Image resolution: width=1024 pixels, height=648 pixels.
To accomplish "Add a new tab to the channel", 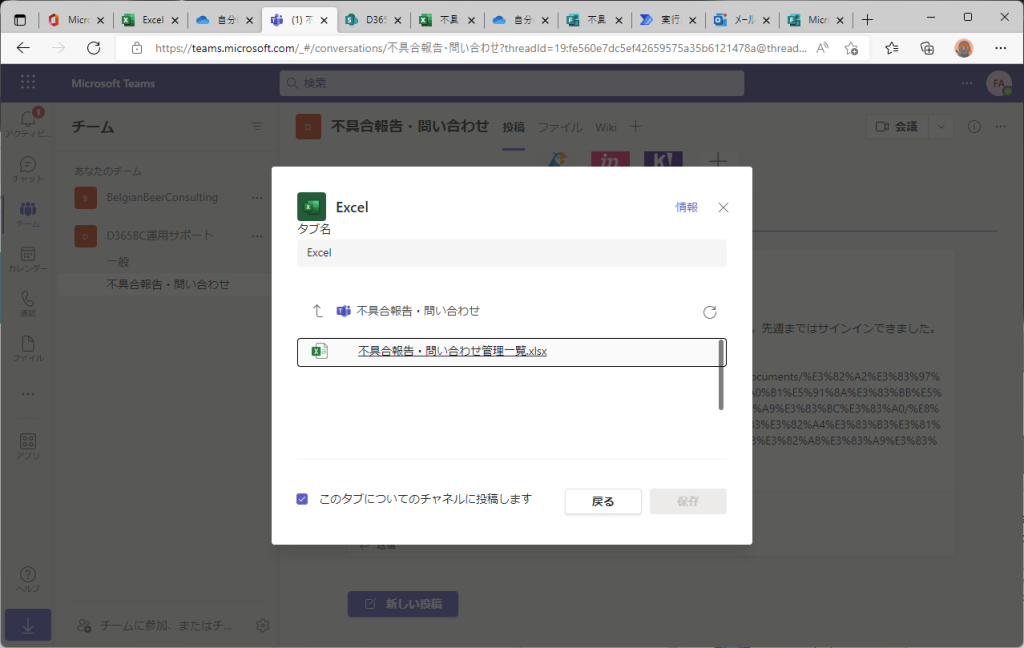I will click(635, 127).
